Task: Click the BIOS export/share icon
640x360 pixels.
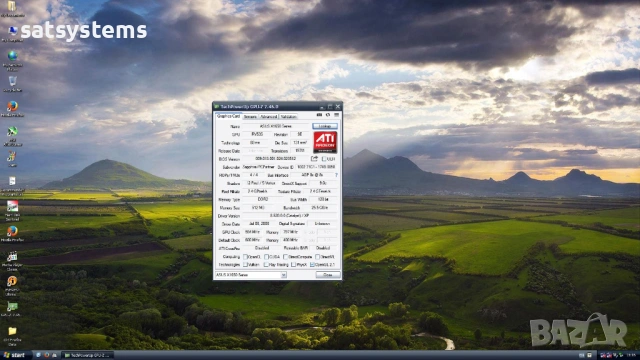Action: [x=314, y=159]
